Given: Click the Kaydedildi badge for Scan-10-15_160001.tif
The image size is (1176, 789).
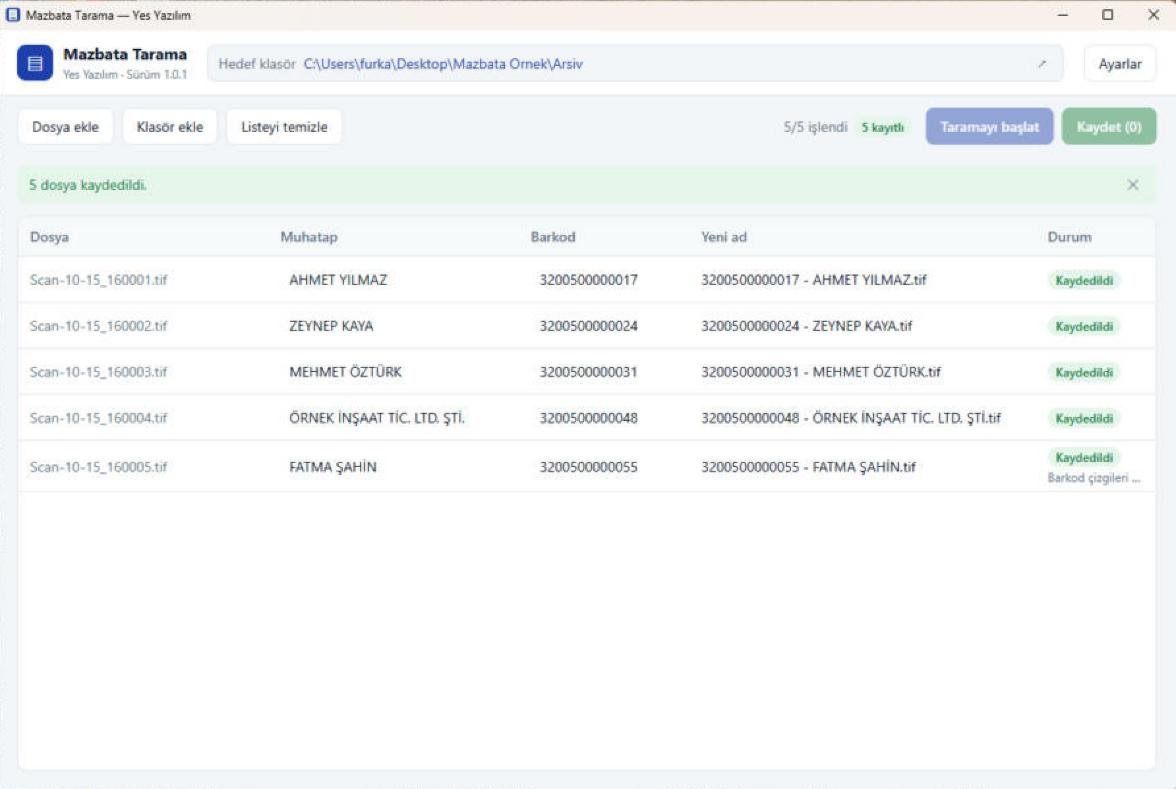Looking at the screenshot, I should pyautogui.click(x=1084, y=280).
